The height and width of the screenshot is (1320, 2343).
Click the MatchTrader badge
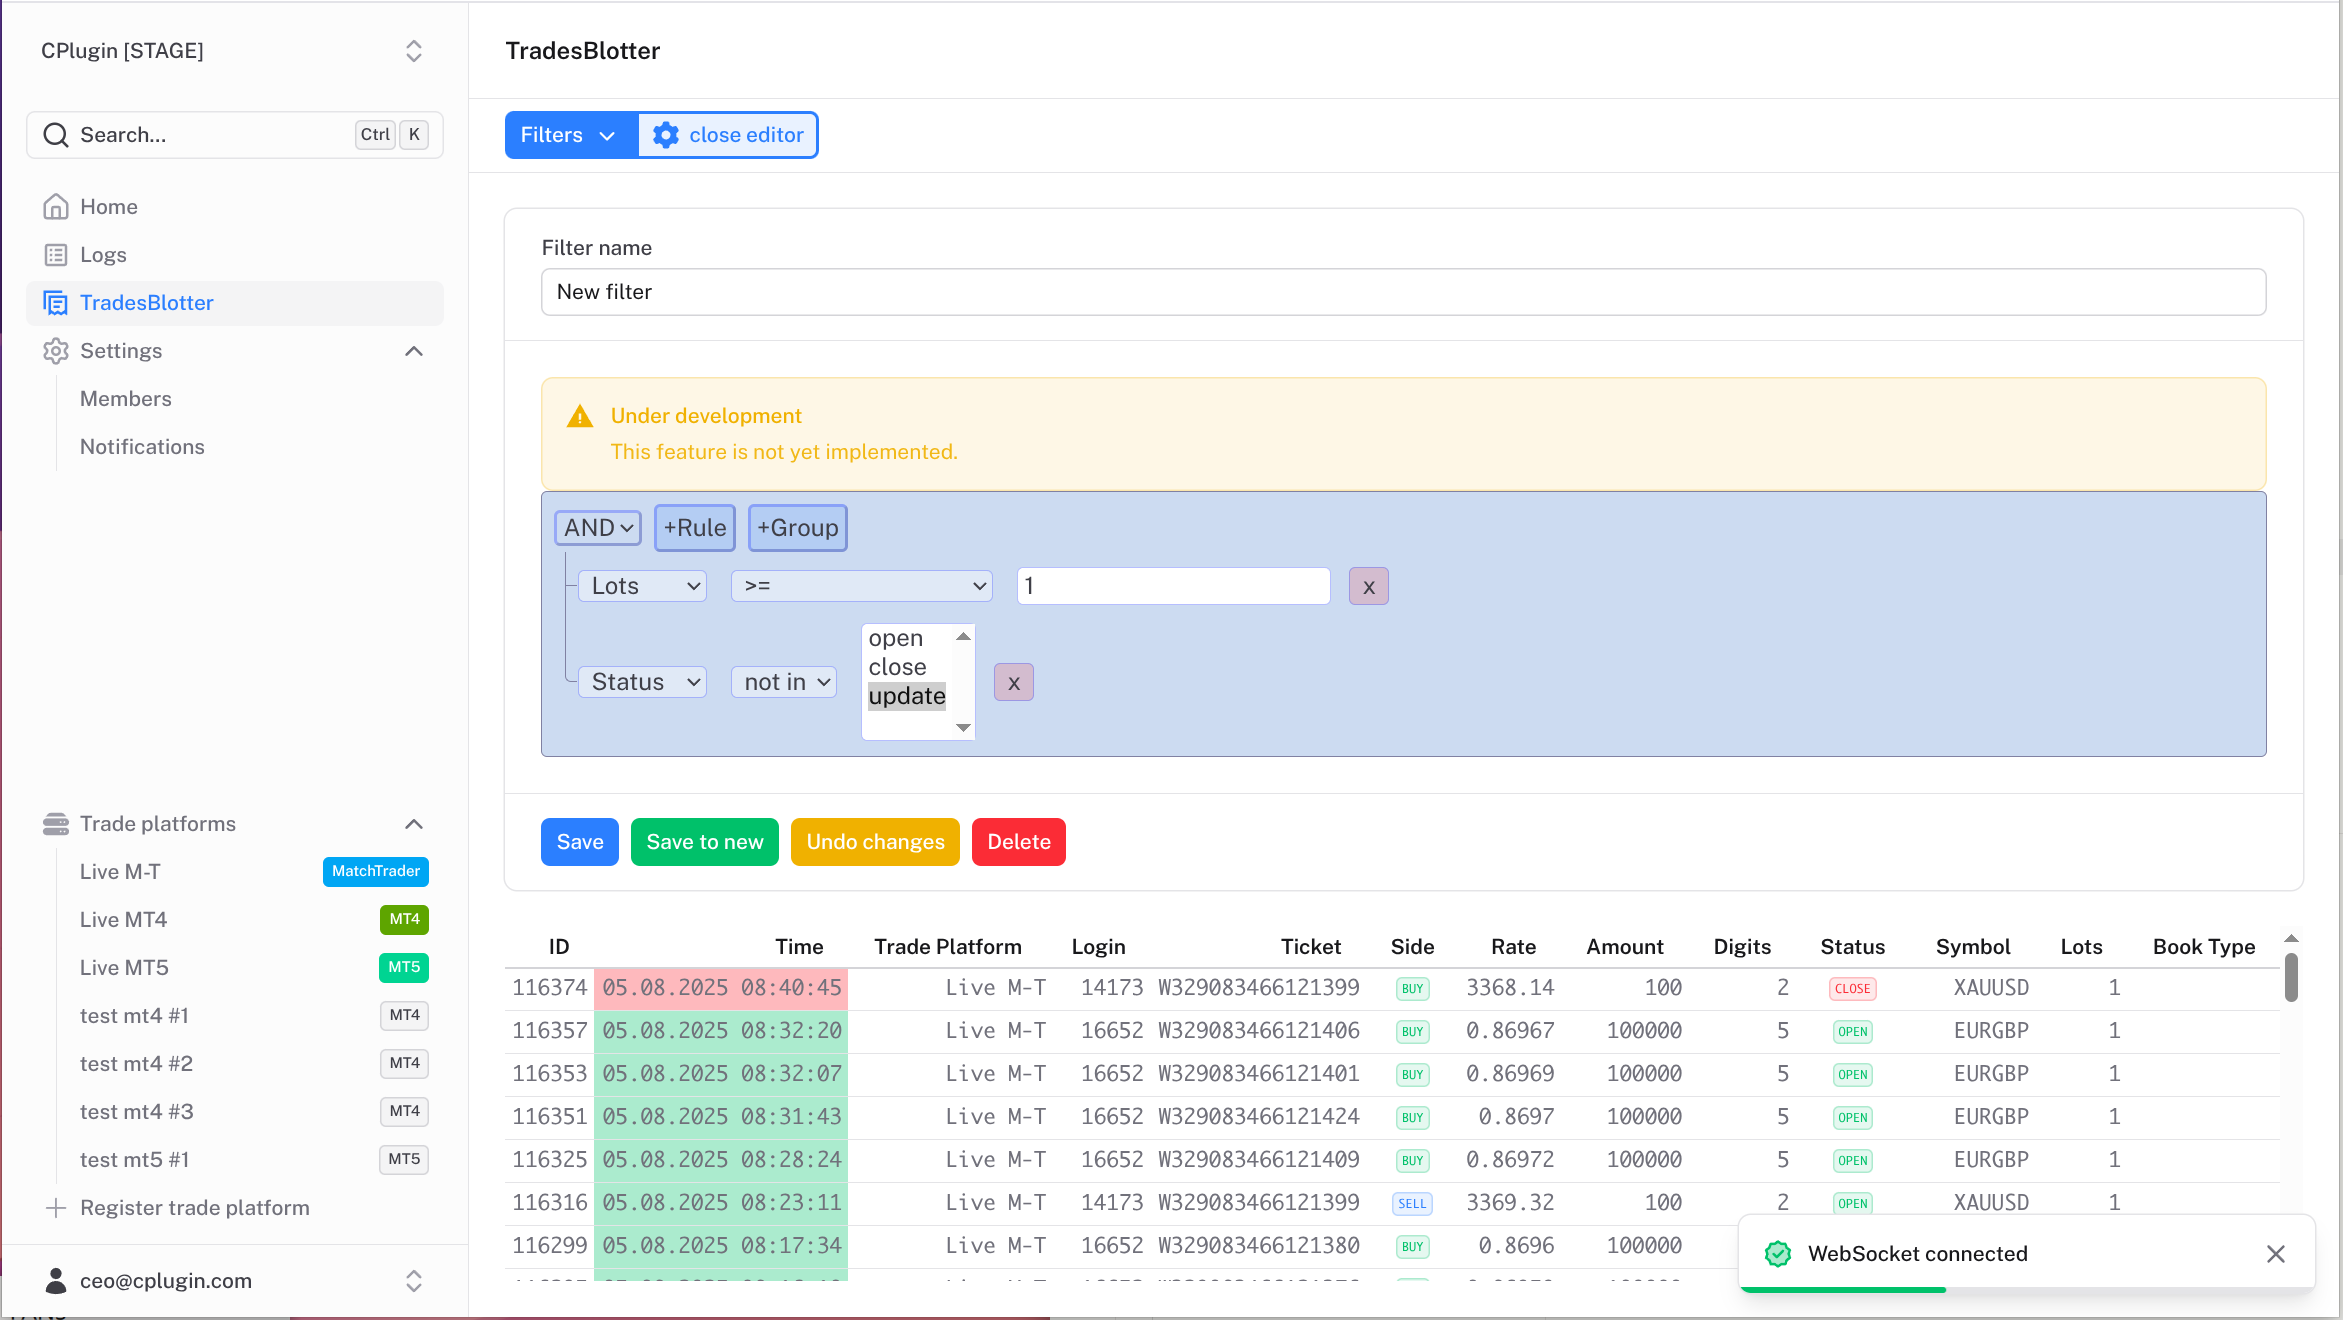(x=376, y=872)
